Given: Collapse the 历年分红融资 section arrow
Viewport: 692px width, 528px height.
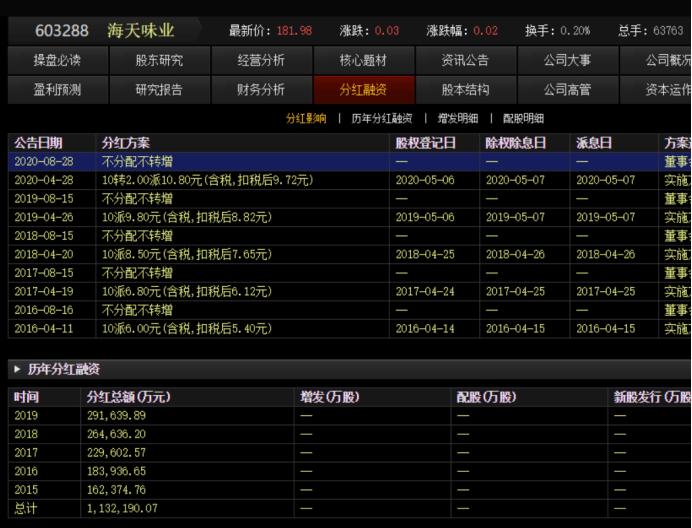Looking at the screenshot, I should (17, 369).
